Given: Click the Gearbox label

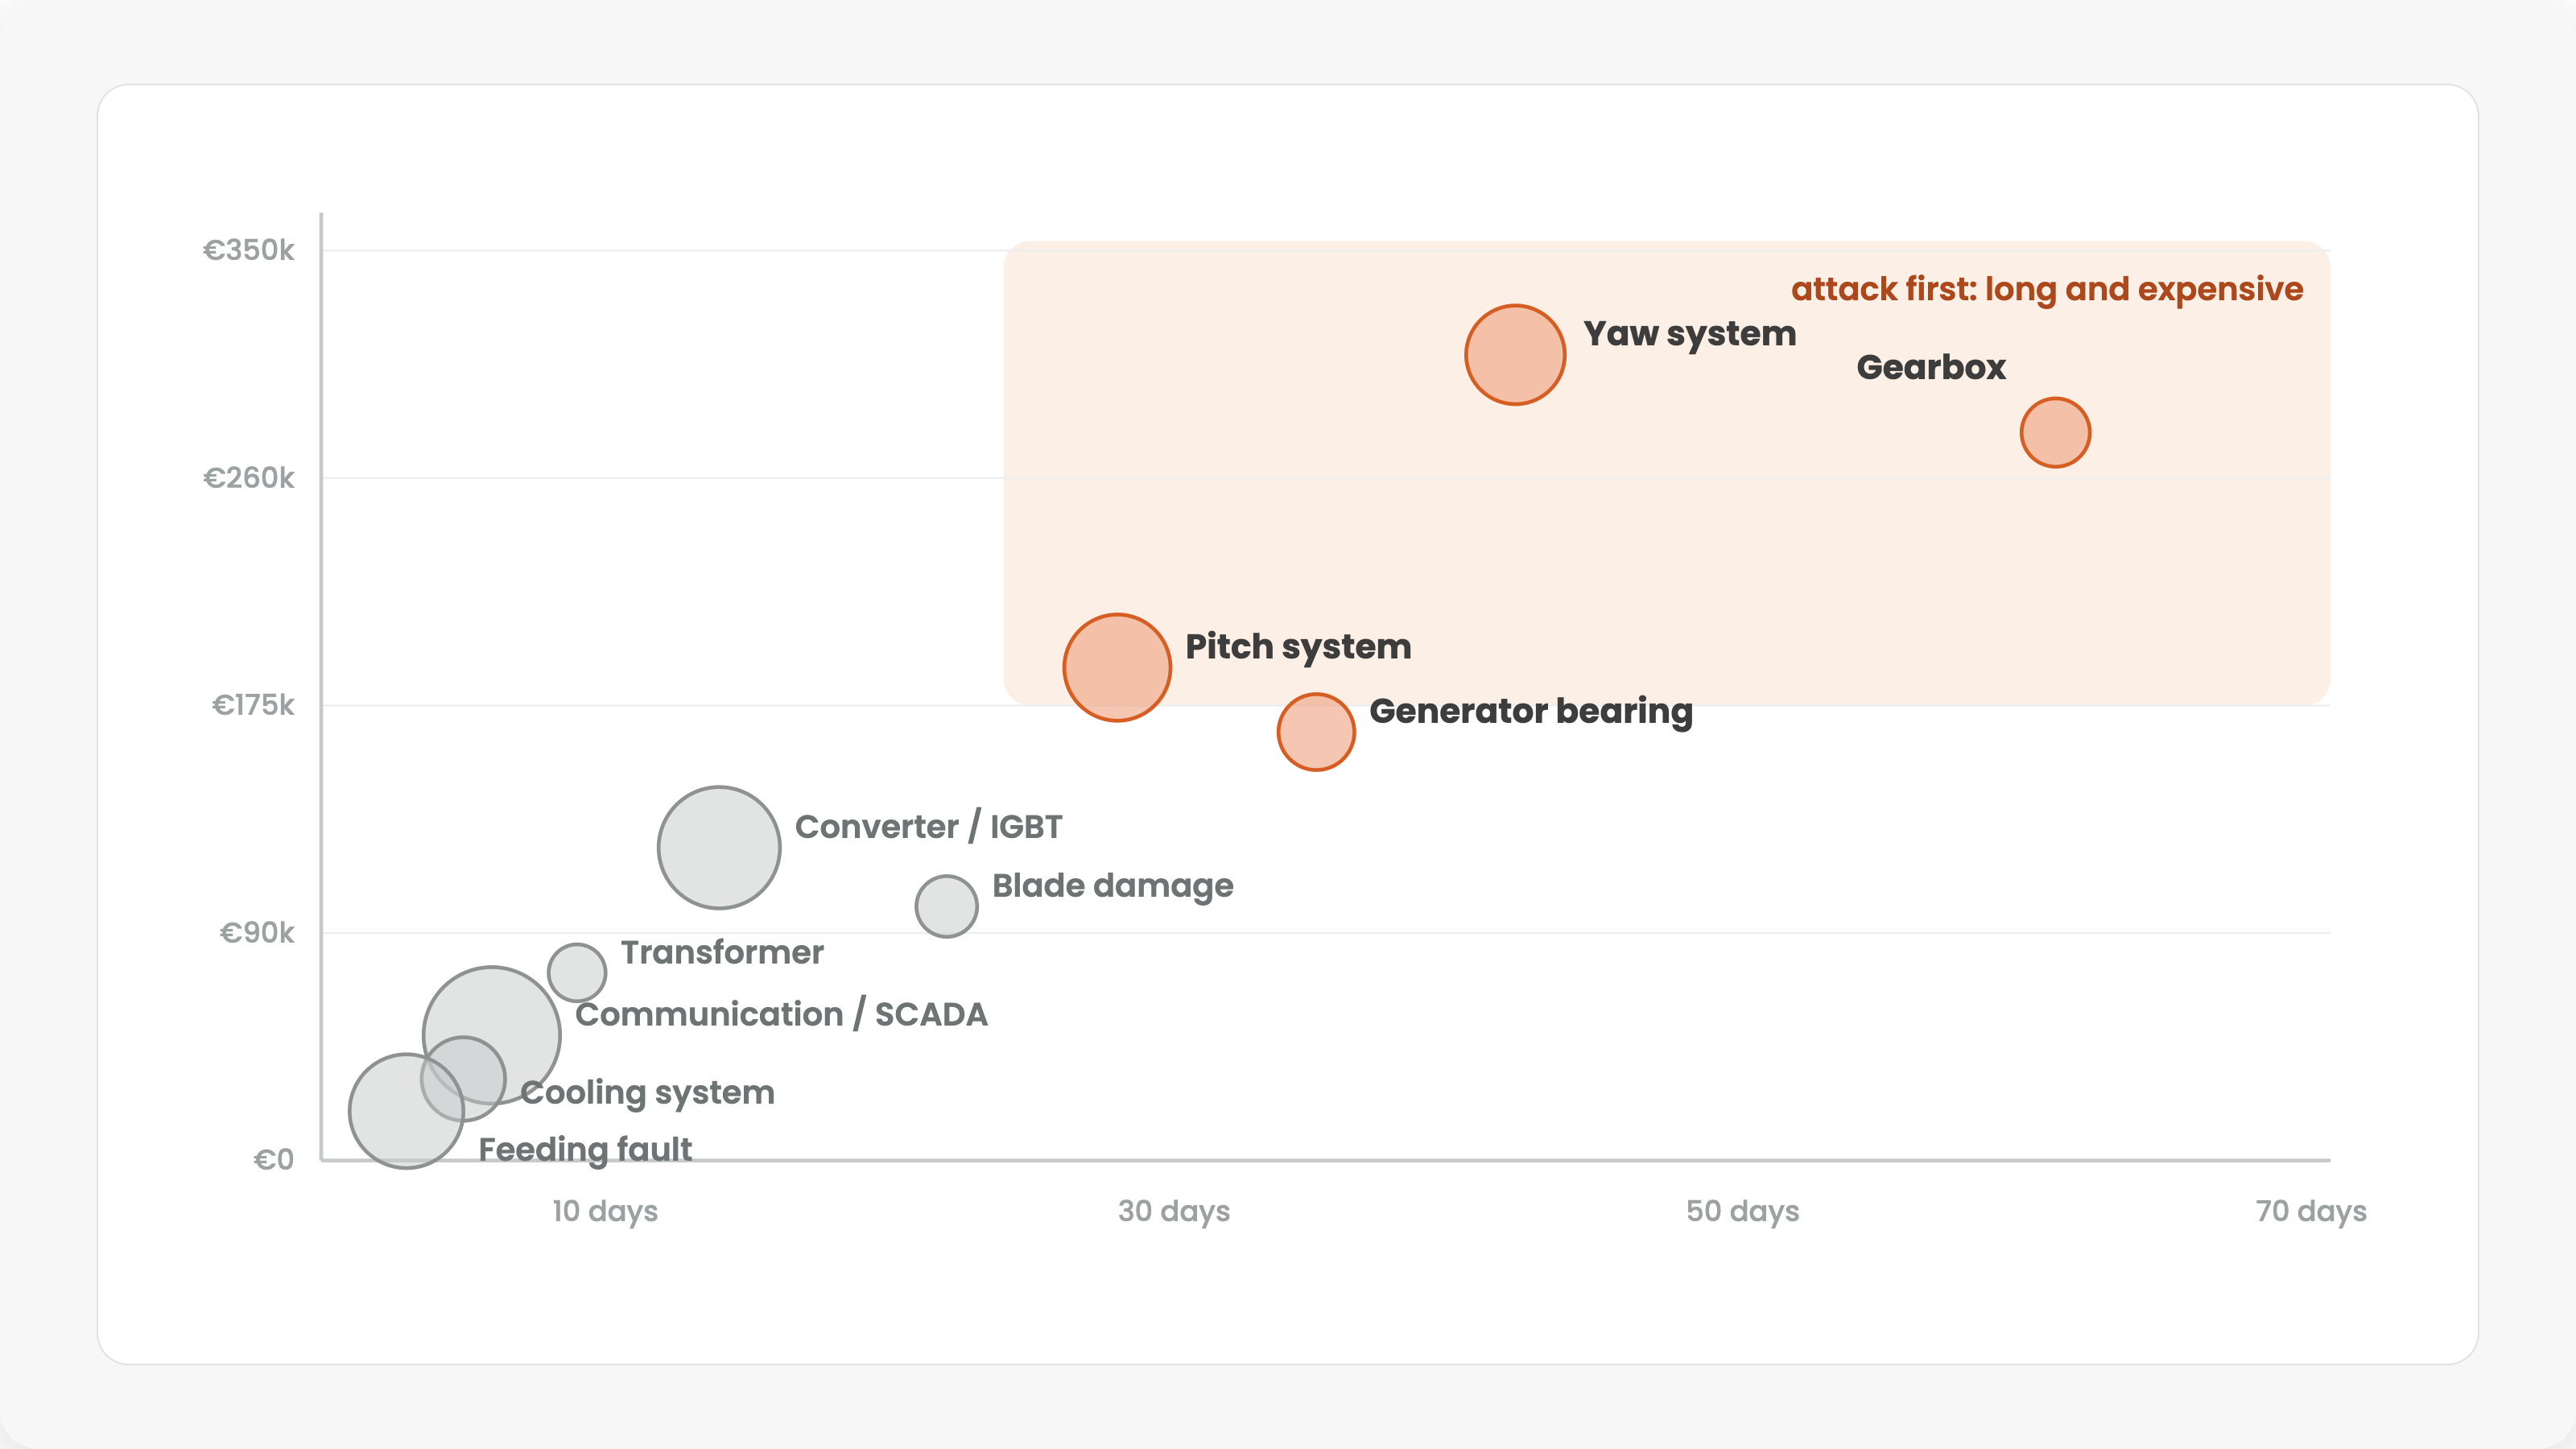Looking at the screenshot, I should point(1931,367).
